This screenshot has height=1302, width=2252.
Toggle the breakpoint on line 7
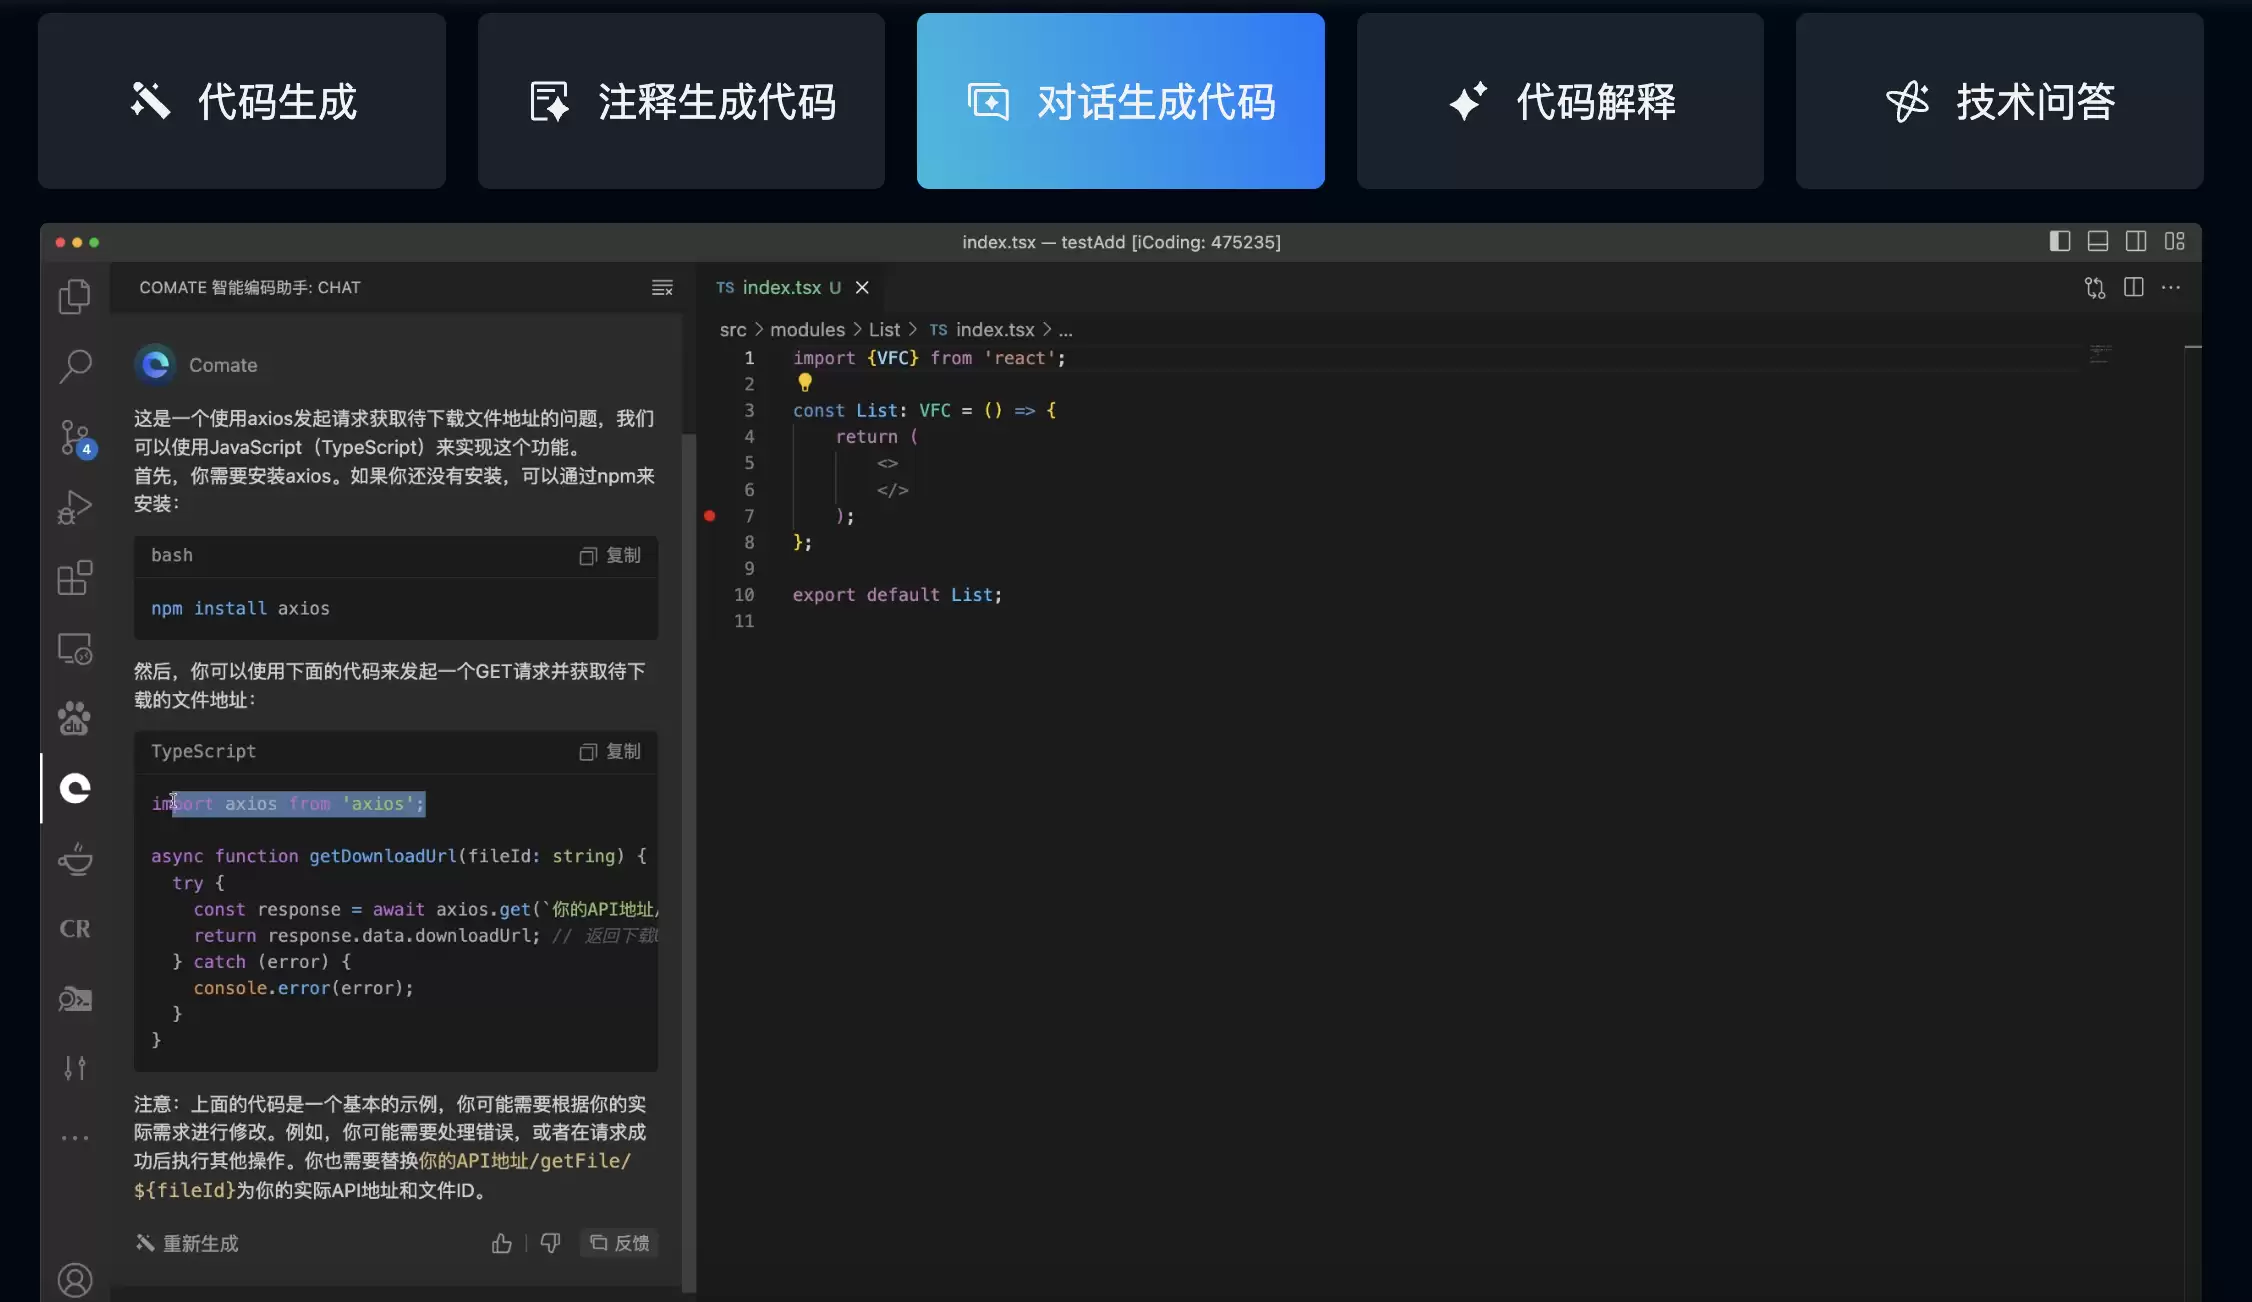click(710, 516)
